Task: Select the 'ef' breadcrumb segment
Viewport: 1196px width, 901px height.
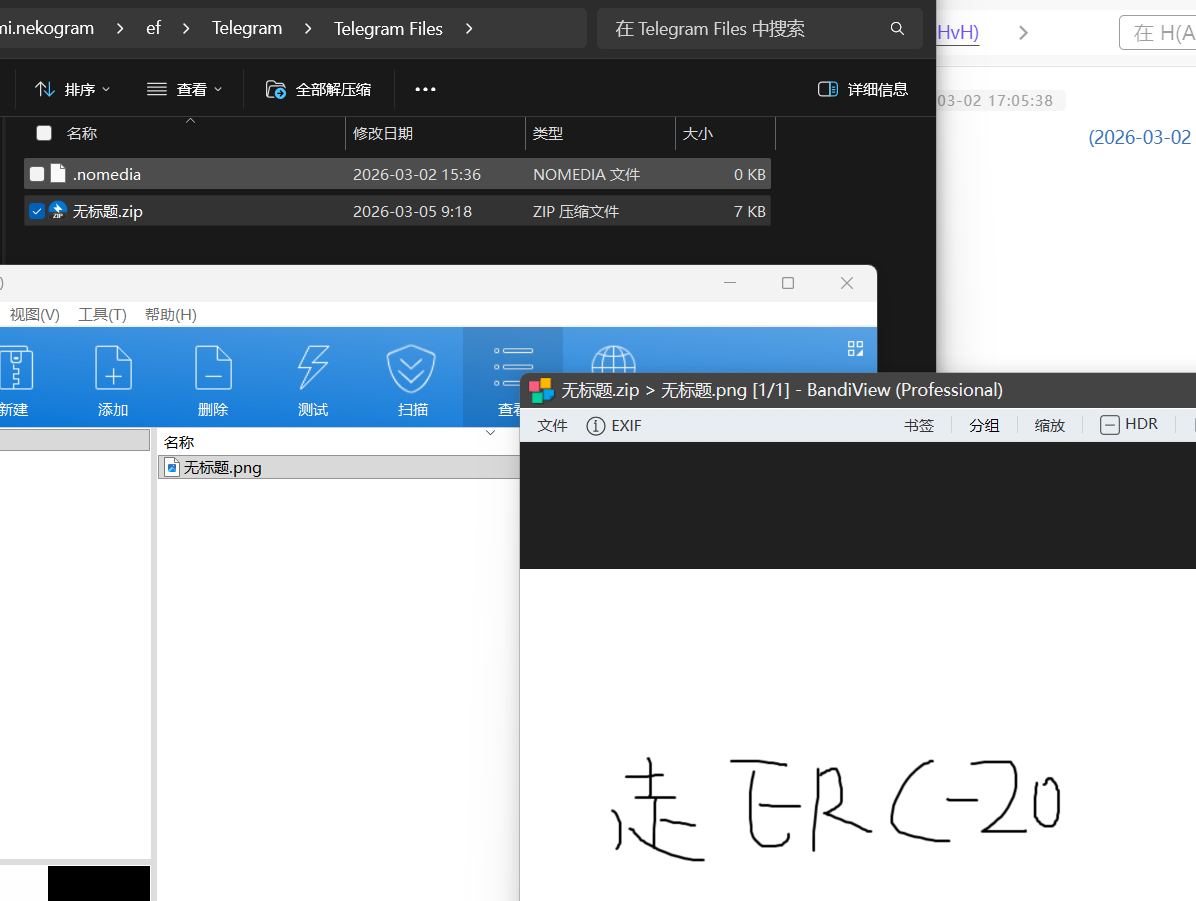Action: tap(153, 28)
